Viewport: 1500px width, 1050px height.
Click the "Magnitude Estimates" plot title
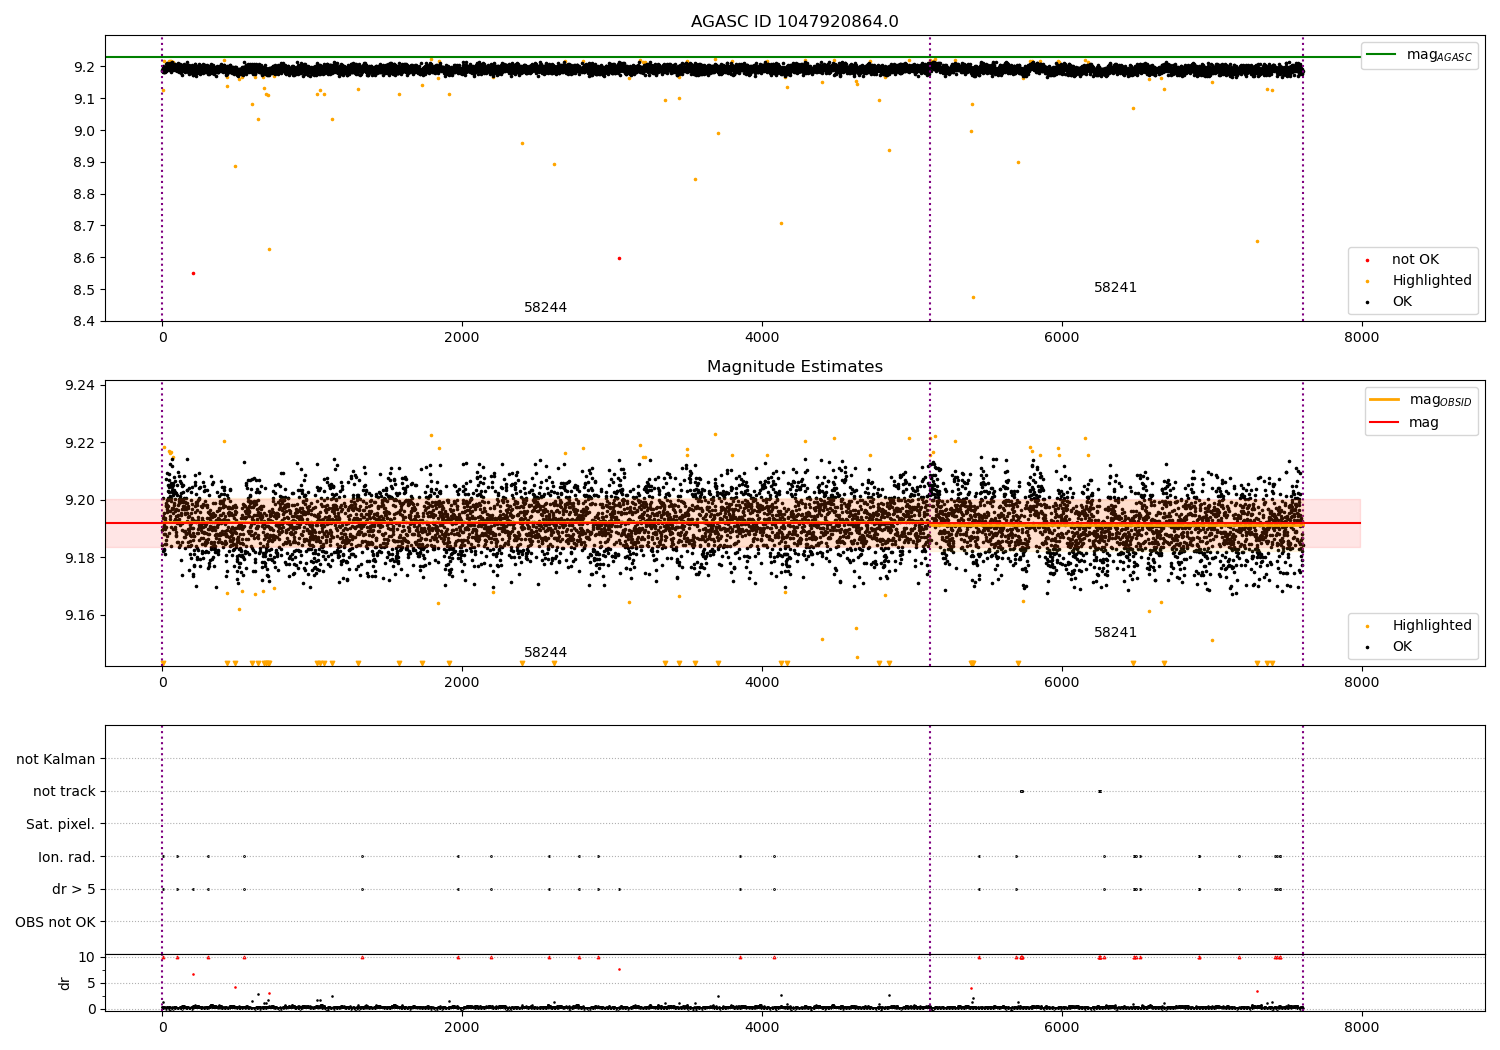[794, 367]
